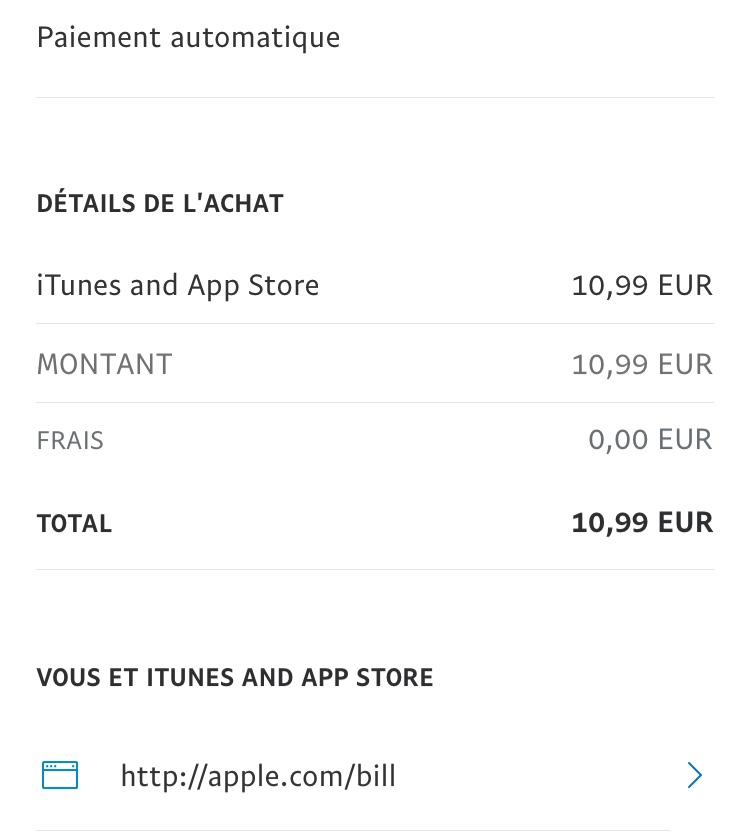Click the EUR currency in the TOTAL row
This screenshot has width=750, height=836.
tap(685, 523)
